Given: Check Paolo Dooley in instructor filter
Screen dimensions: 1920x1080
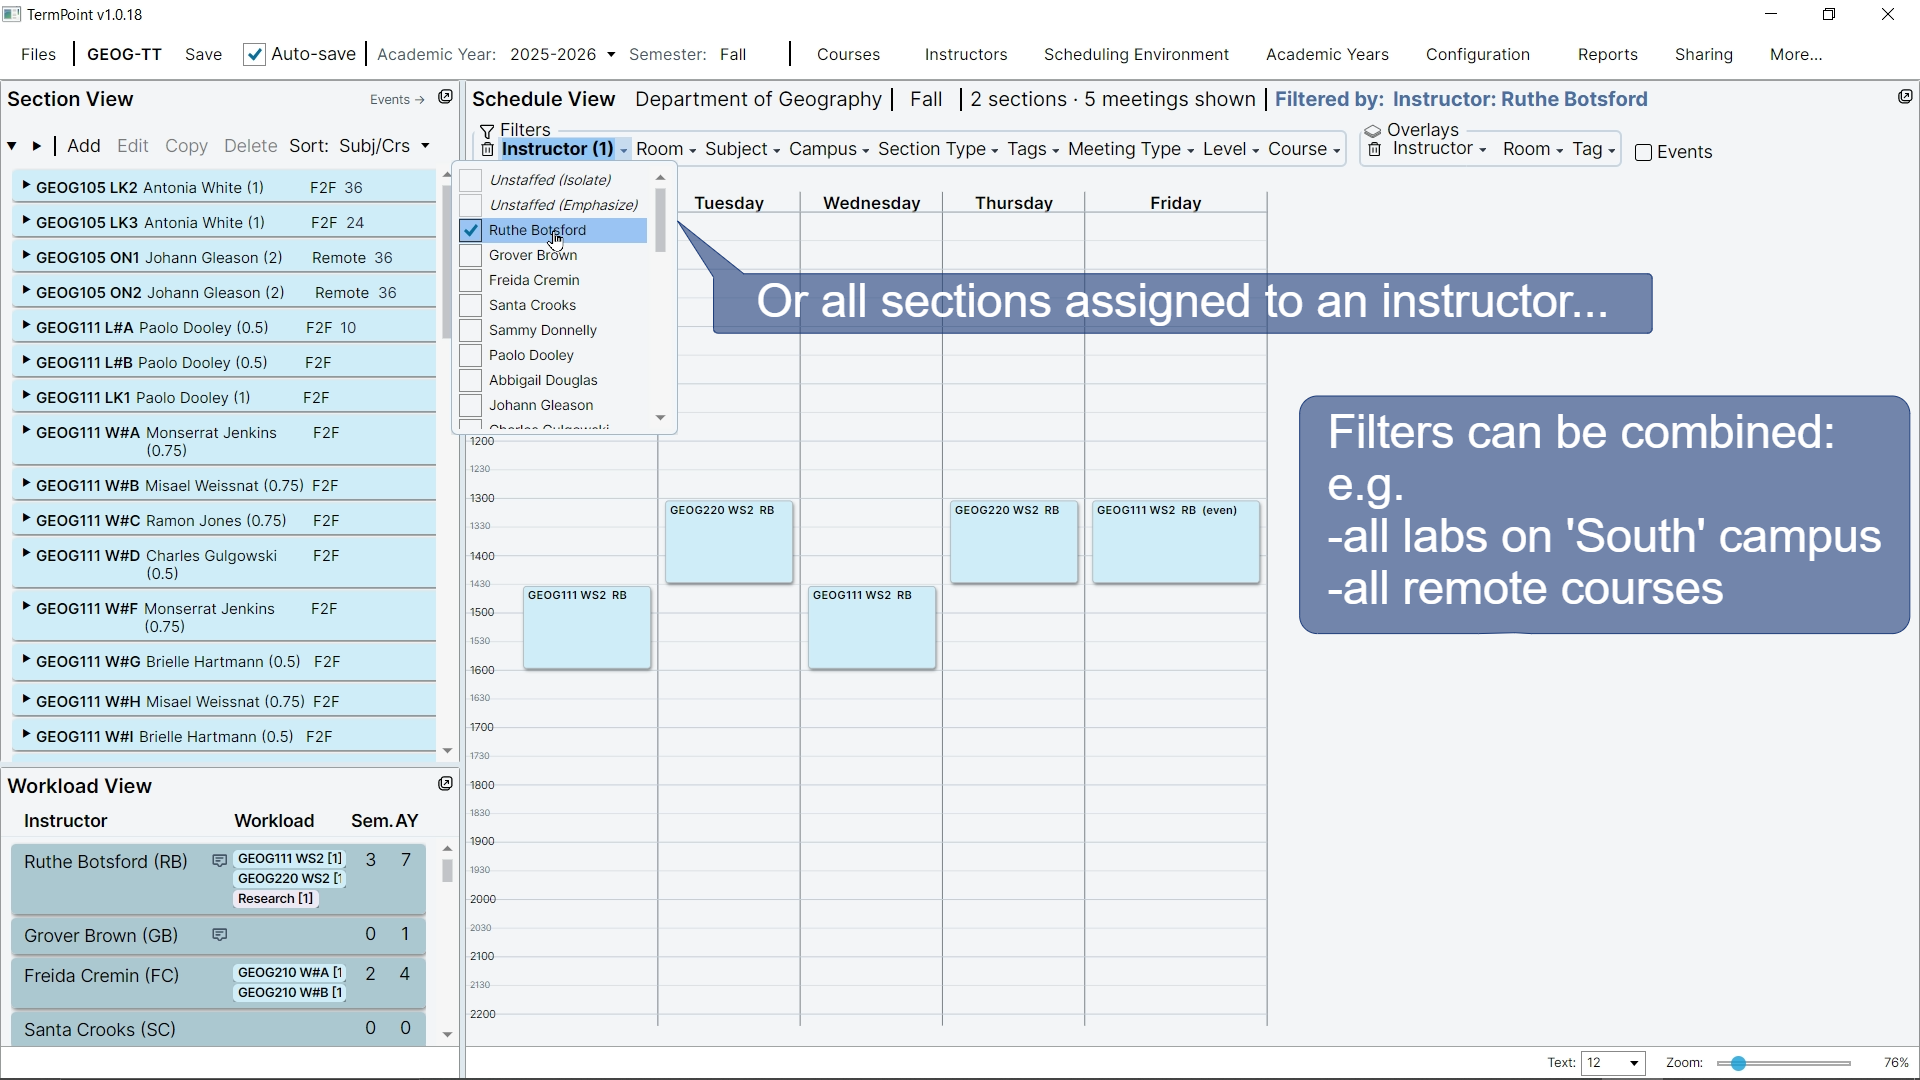Looking at the screenshot, I should (471, 355).
